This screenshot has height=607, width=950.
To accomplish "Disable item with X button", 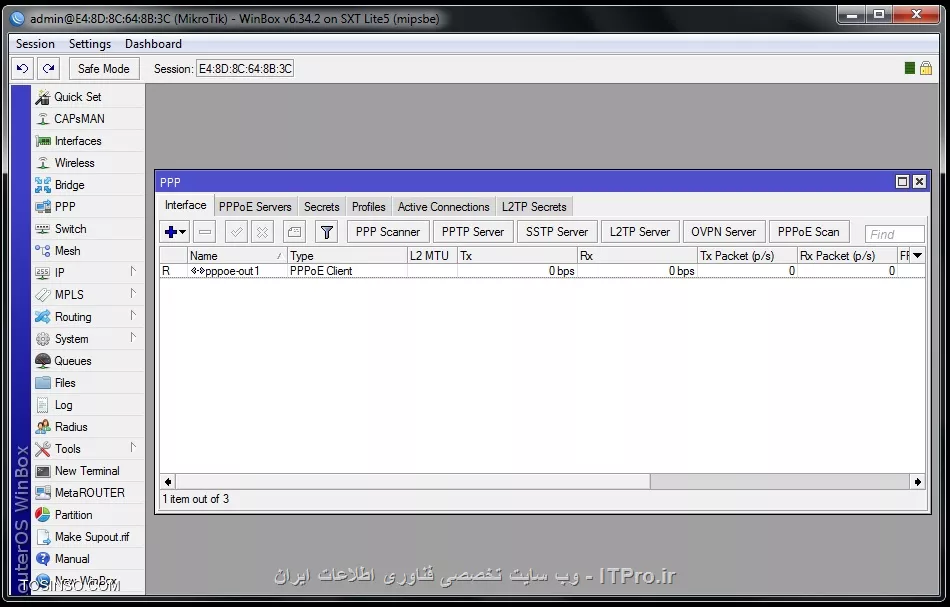I will (x=262, y=231).
